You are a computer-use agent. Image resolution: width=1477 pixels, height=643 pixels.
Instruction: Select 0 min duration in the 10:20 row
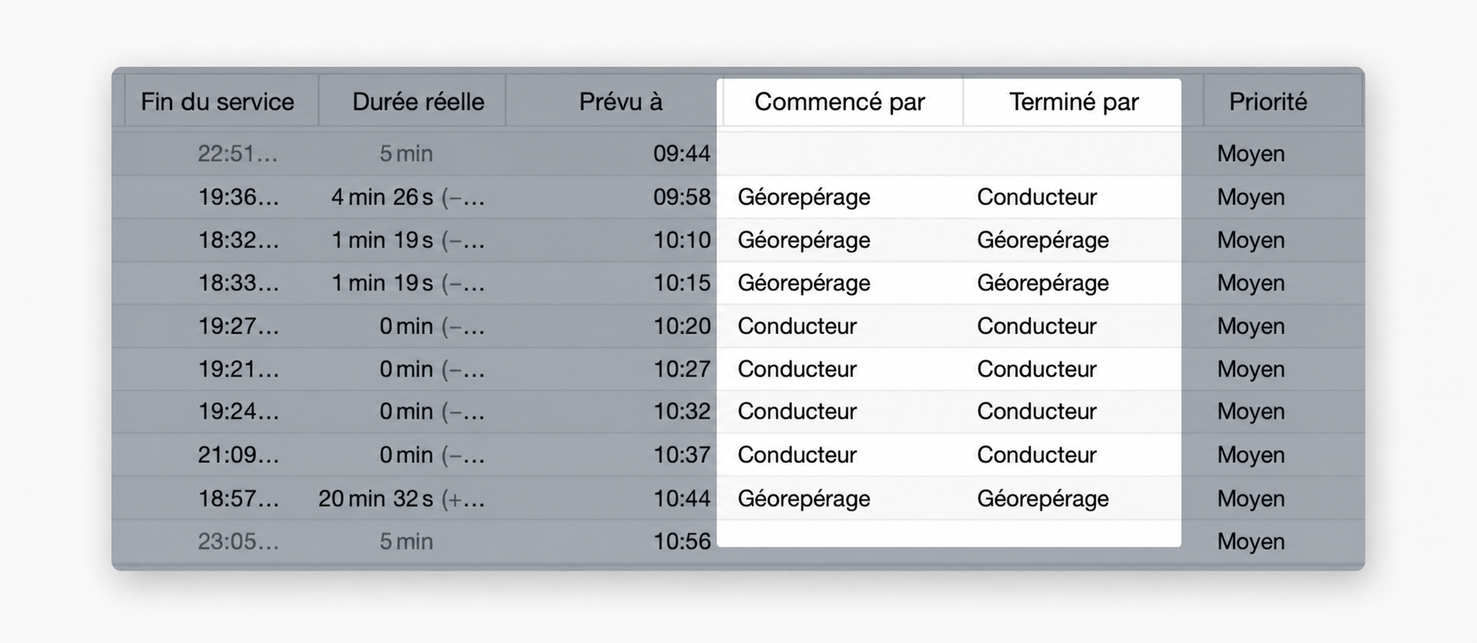(x=432, y=326)
